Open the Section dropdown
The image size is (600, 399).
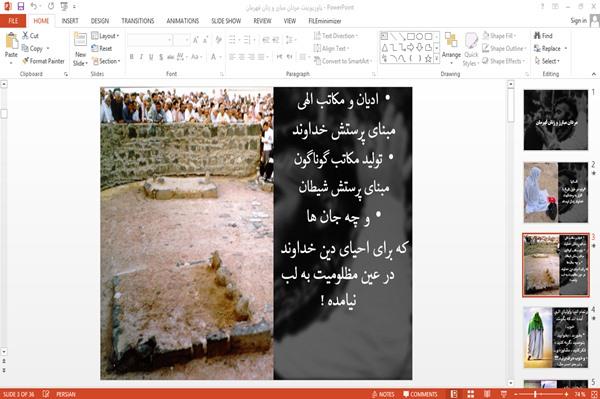[x=106, y=61]
